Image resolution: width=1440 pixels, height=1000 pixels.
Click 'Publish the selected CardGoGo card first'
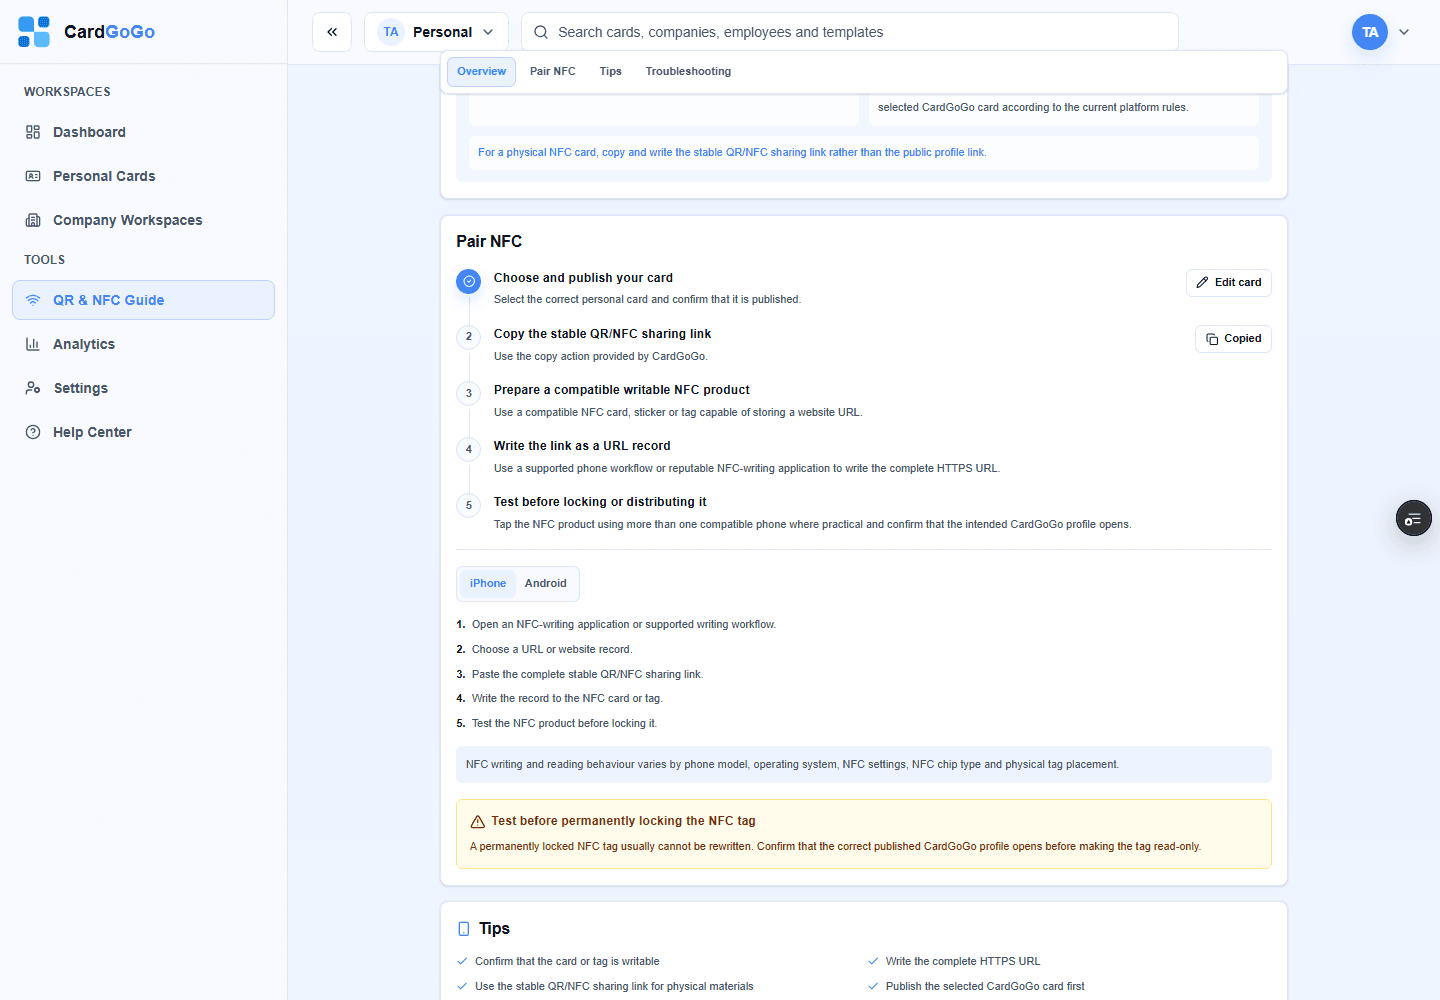pyautogui.click(x=985, y=986)
